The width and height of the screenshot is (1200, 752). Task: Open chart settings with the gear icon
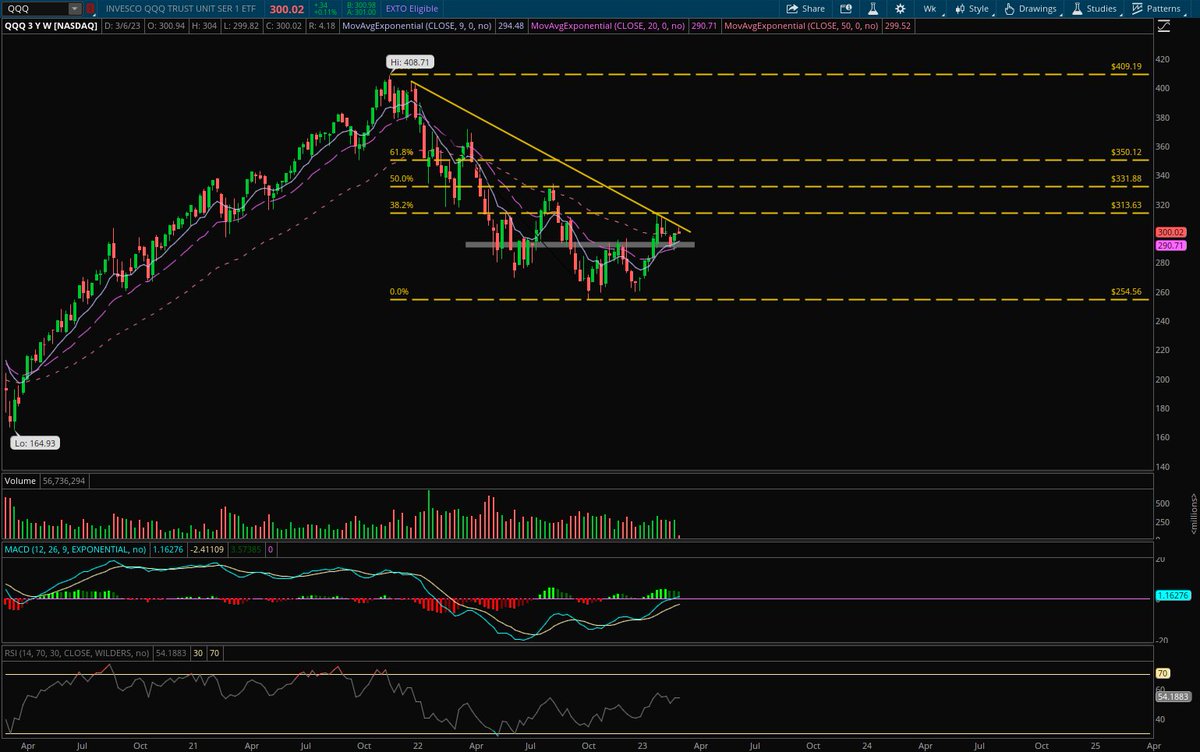[899, 9]
